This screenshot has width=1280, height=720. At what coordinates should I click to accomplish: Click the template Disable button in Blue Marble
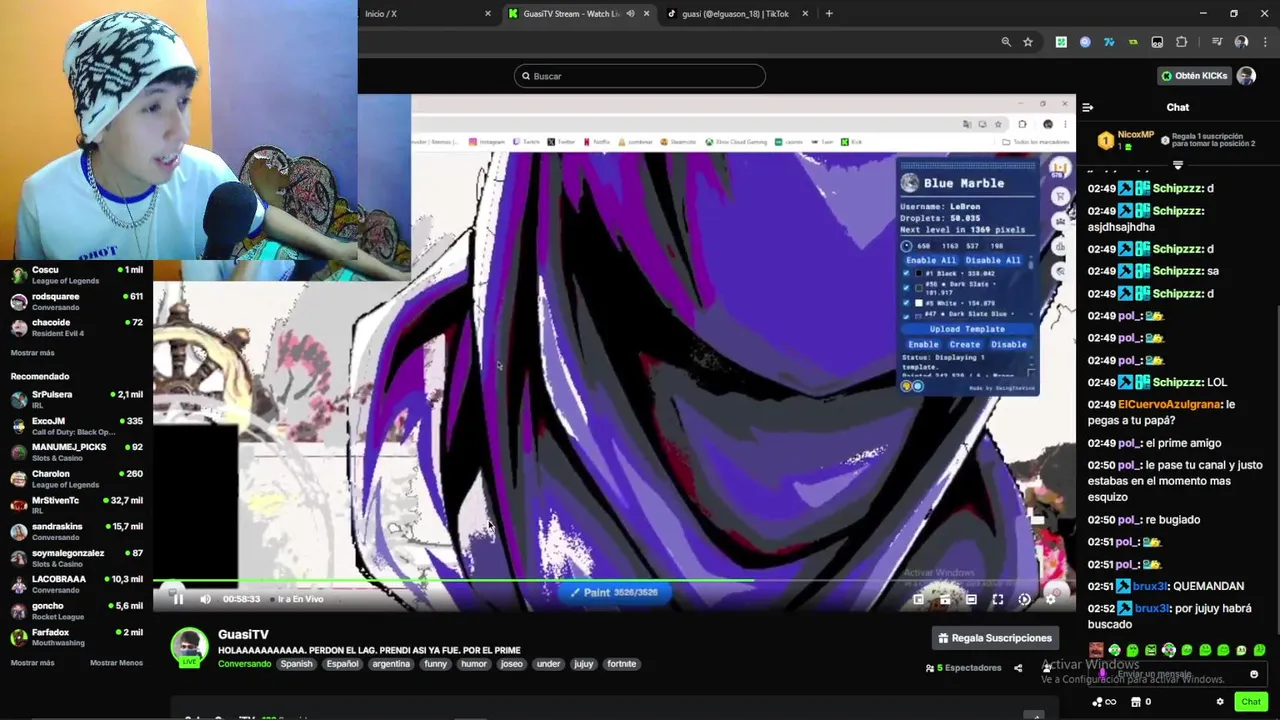point(1008,344)
